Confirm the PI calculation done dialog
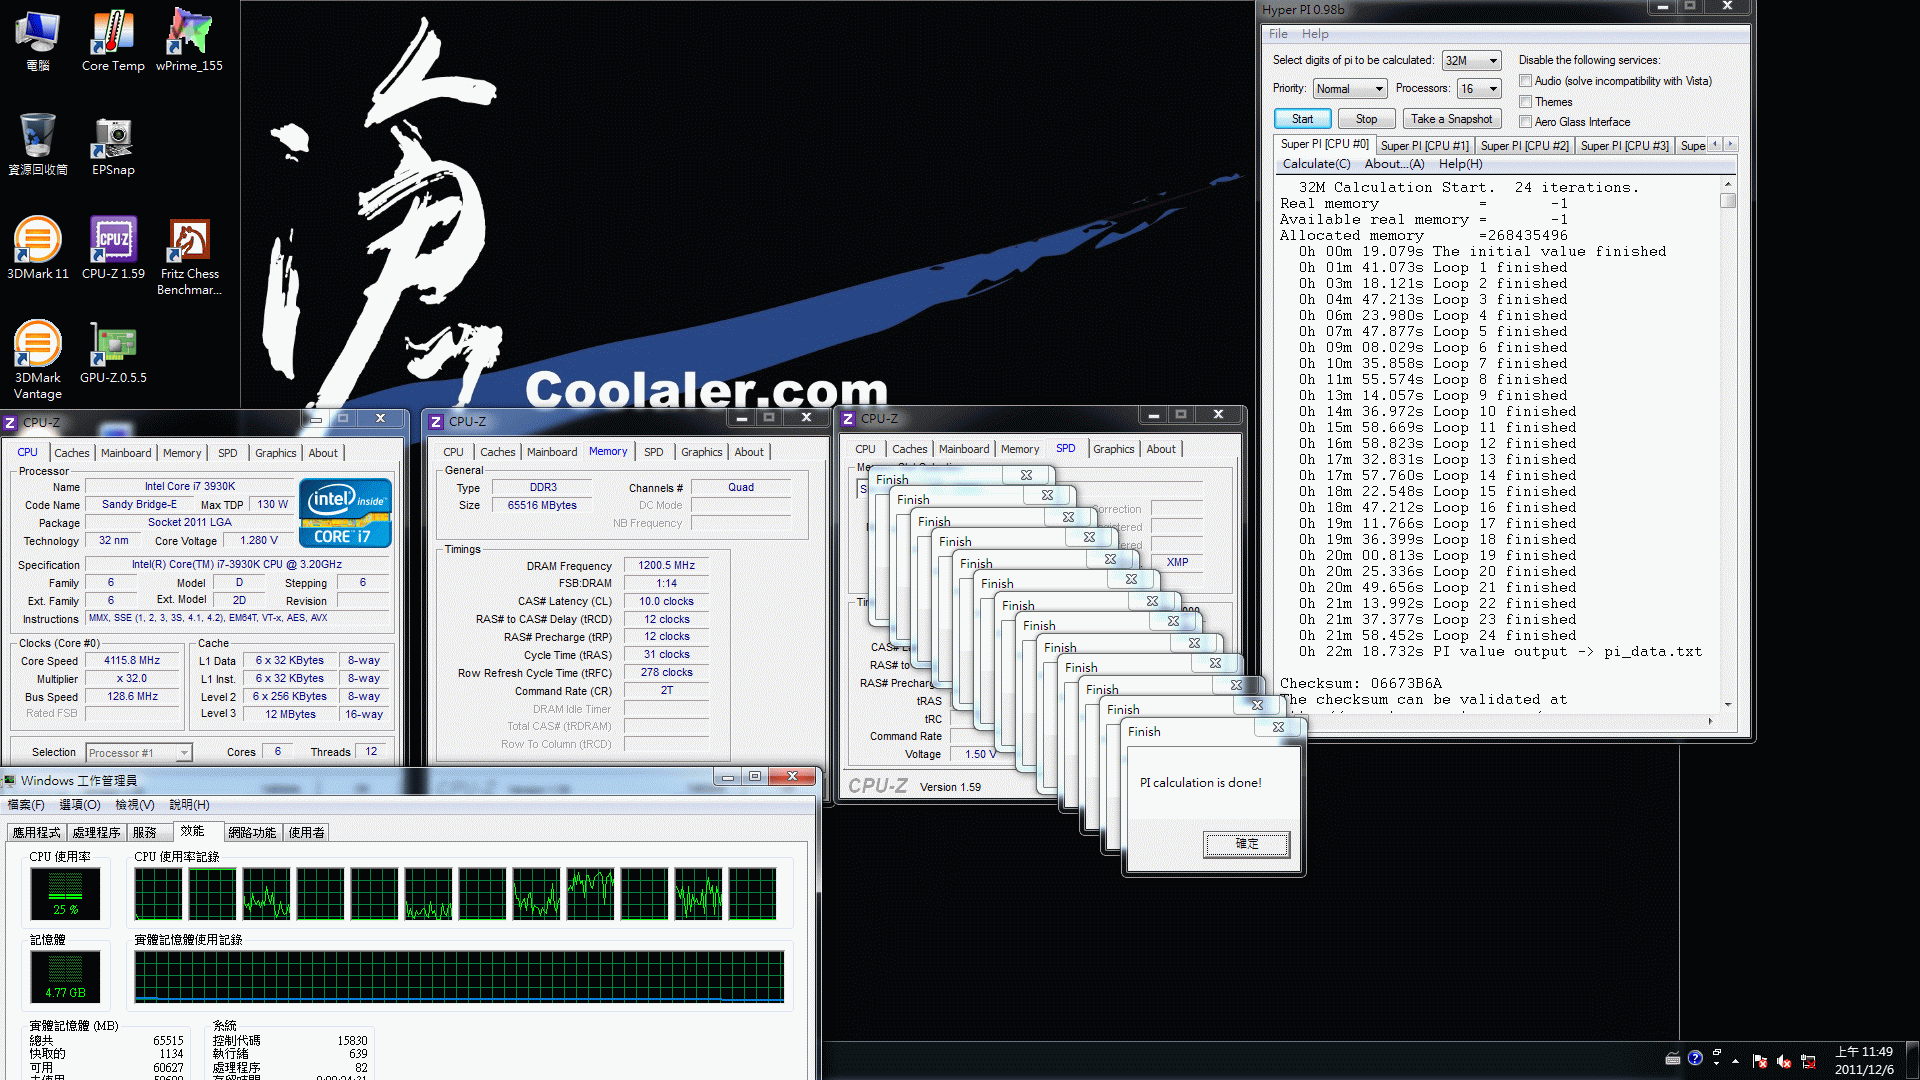The image size is (1920, 1080). [x=1246, y=844]
